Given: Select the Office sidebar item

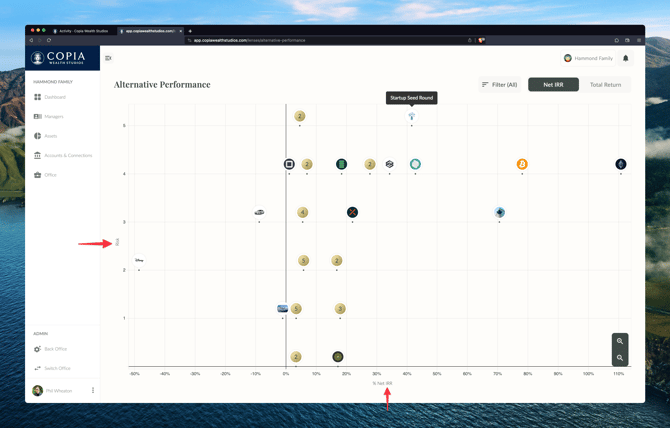Looking at the screenshot, I should click(50, 175).
